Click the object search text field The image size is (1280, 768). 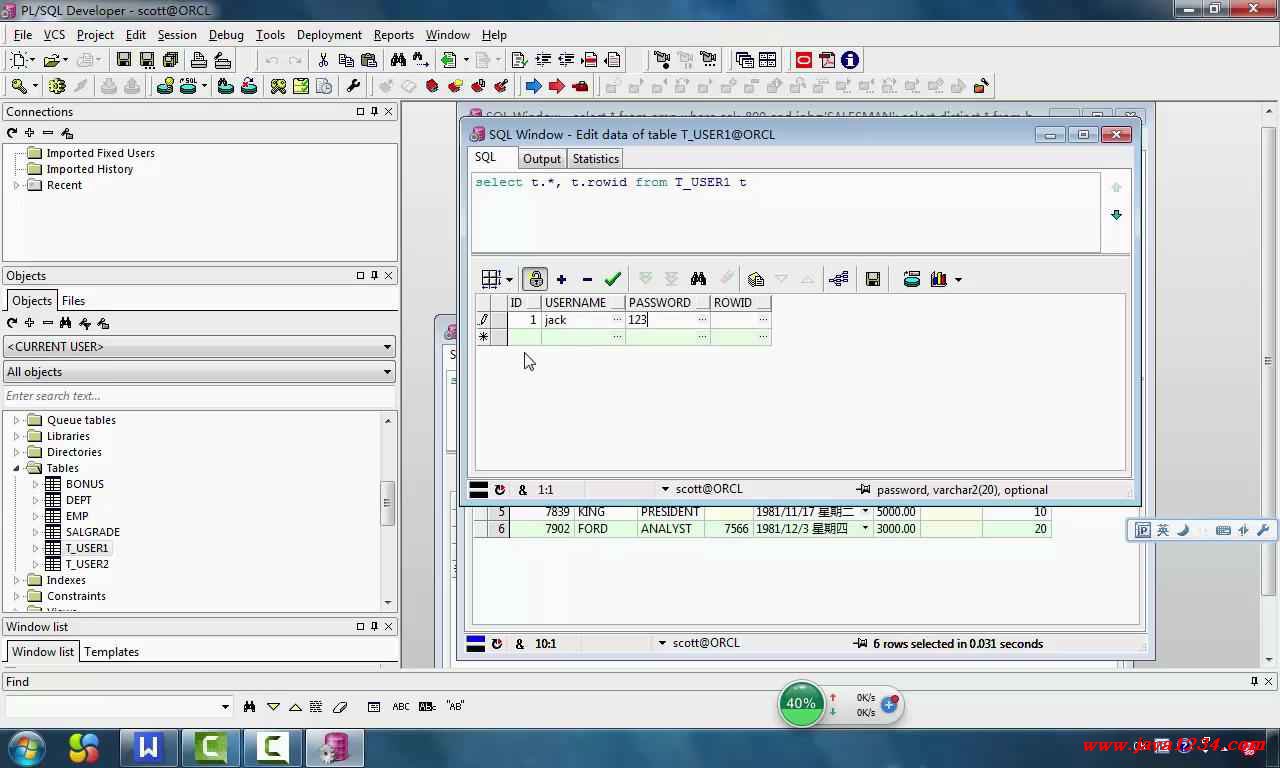click(200, 396)
